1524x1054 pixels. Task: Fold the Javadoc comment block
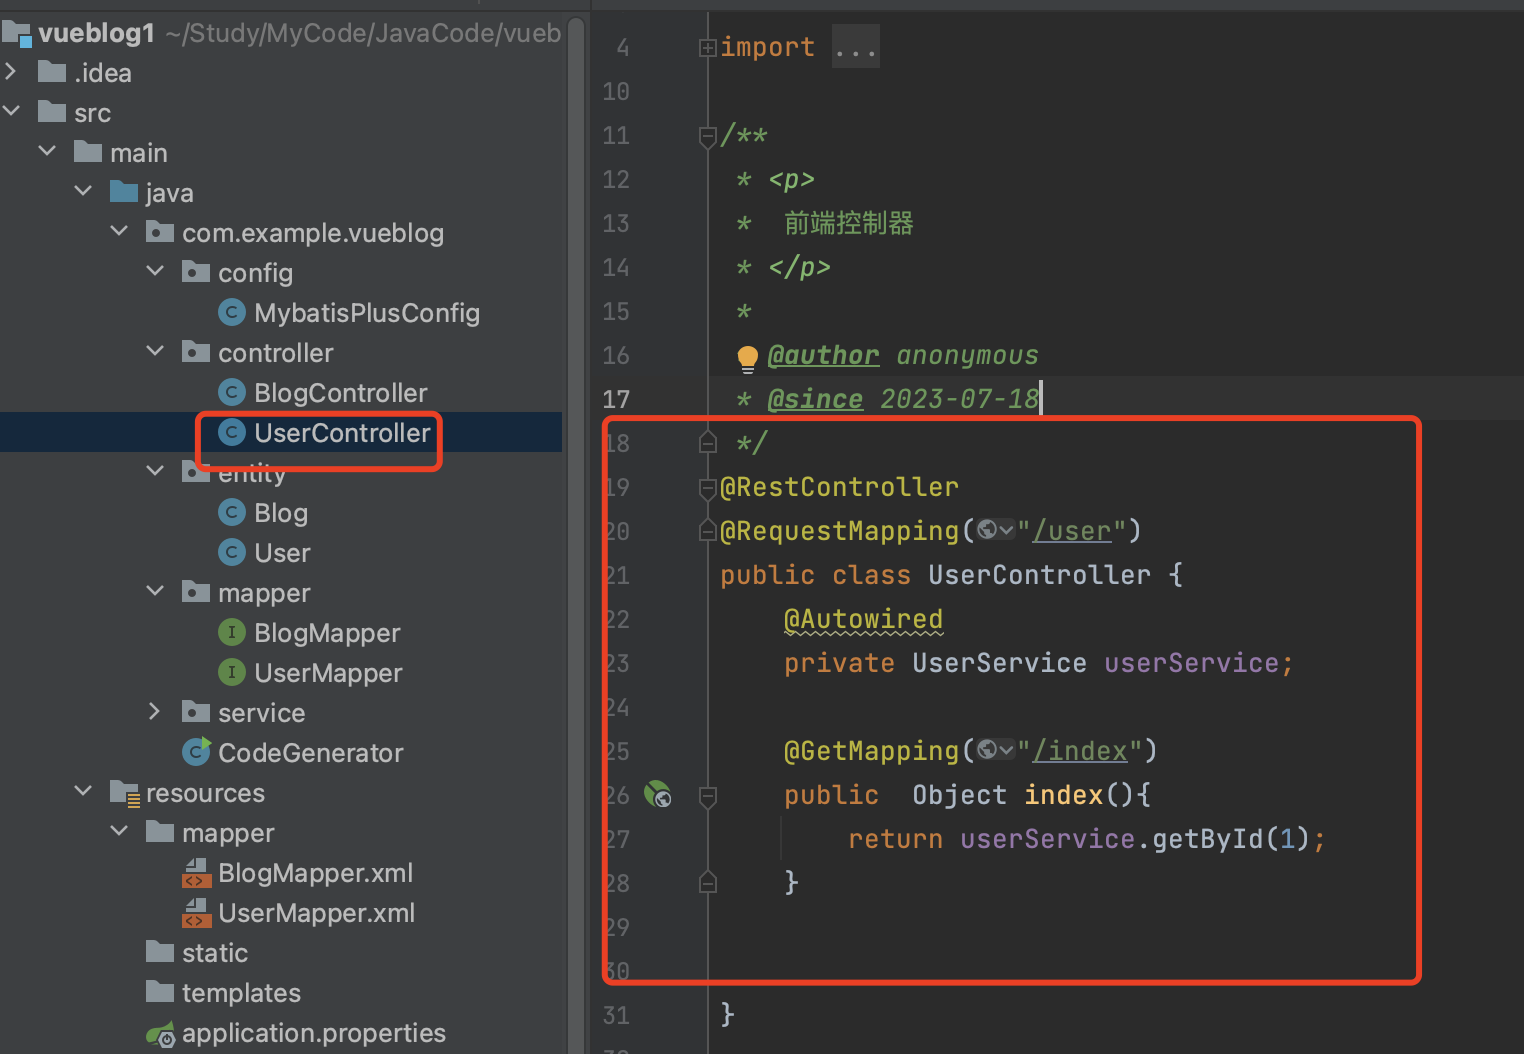pos(708,136)
